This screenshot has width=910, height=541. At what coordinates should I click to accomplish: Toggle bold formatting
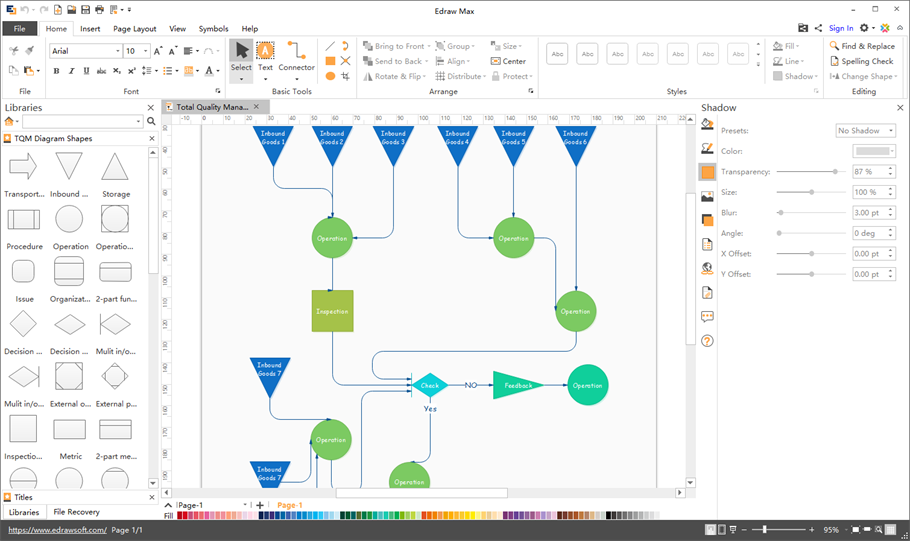56,71
